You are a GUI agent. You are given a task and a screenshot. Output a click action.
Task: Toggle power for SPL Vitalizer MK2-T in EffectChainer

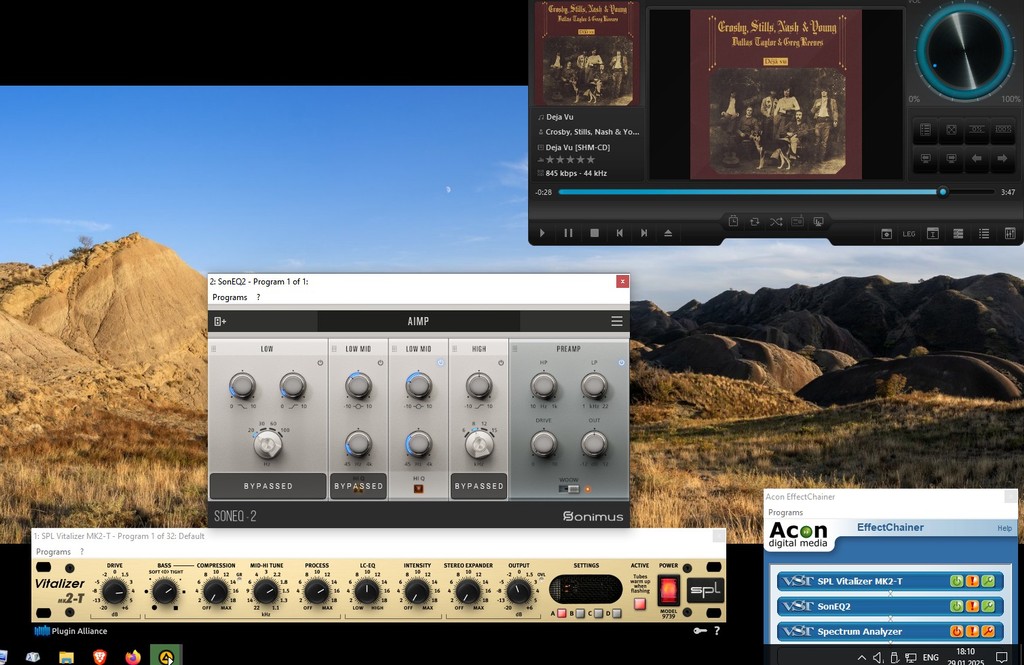pyautogui.click(x=957, y=581)
